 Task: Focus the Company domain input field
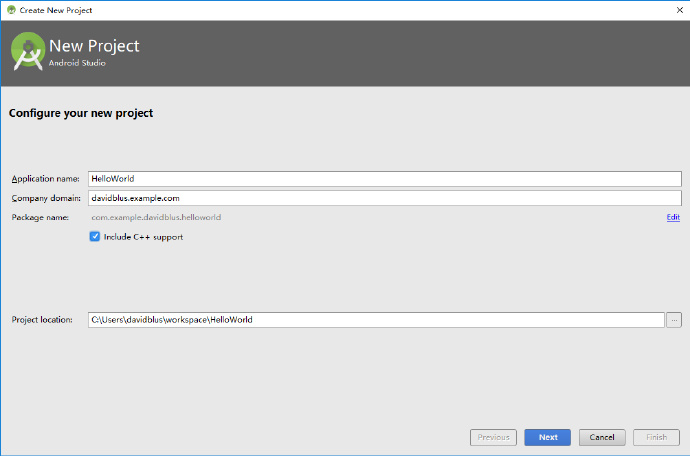(x=385, y=198)
